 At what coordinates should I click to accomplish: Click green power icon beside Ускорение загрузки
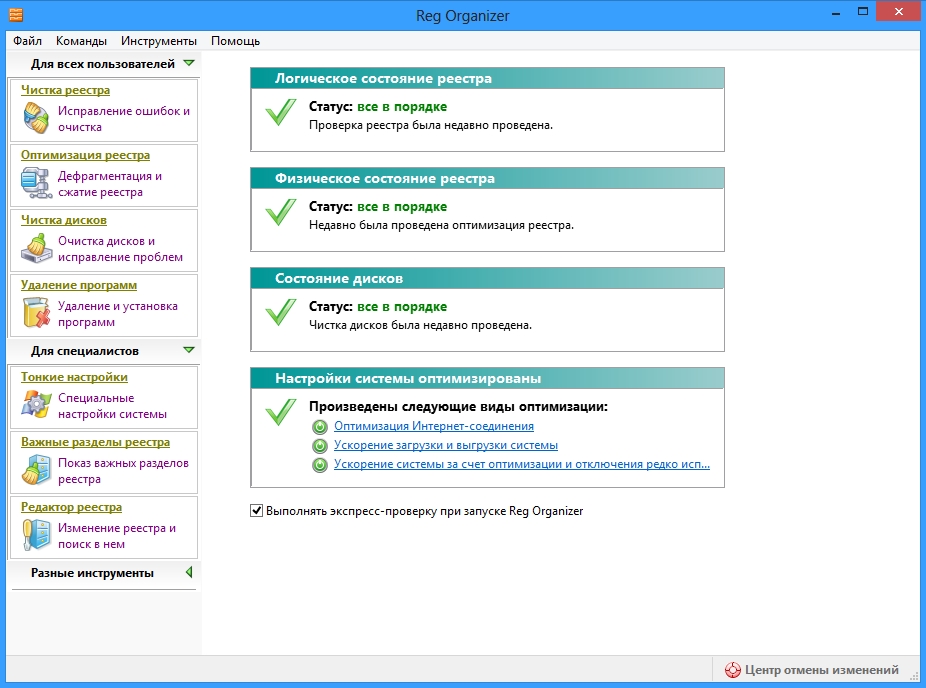[x=319, y=446]
